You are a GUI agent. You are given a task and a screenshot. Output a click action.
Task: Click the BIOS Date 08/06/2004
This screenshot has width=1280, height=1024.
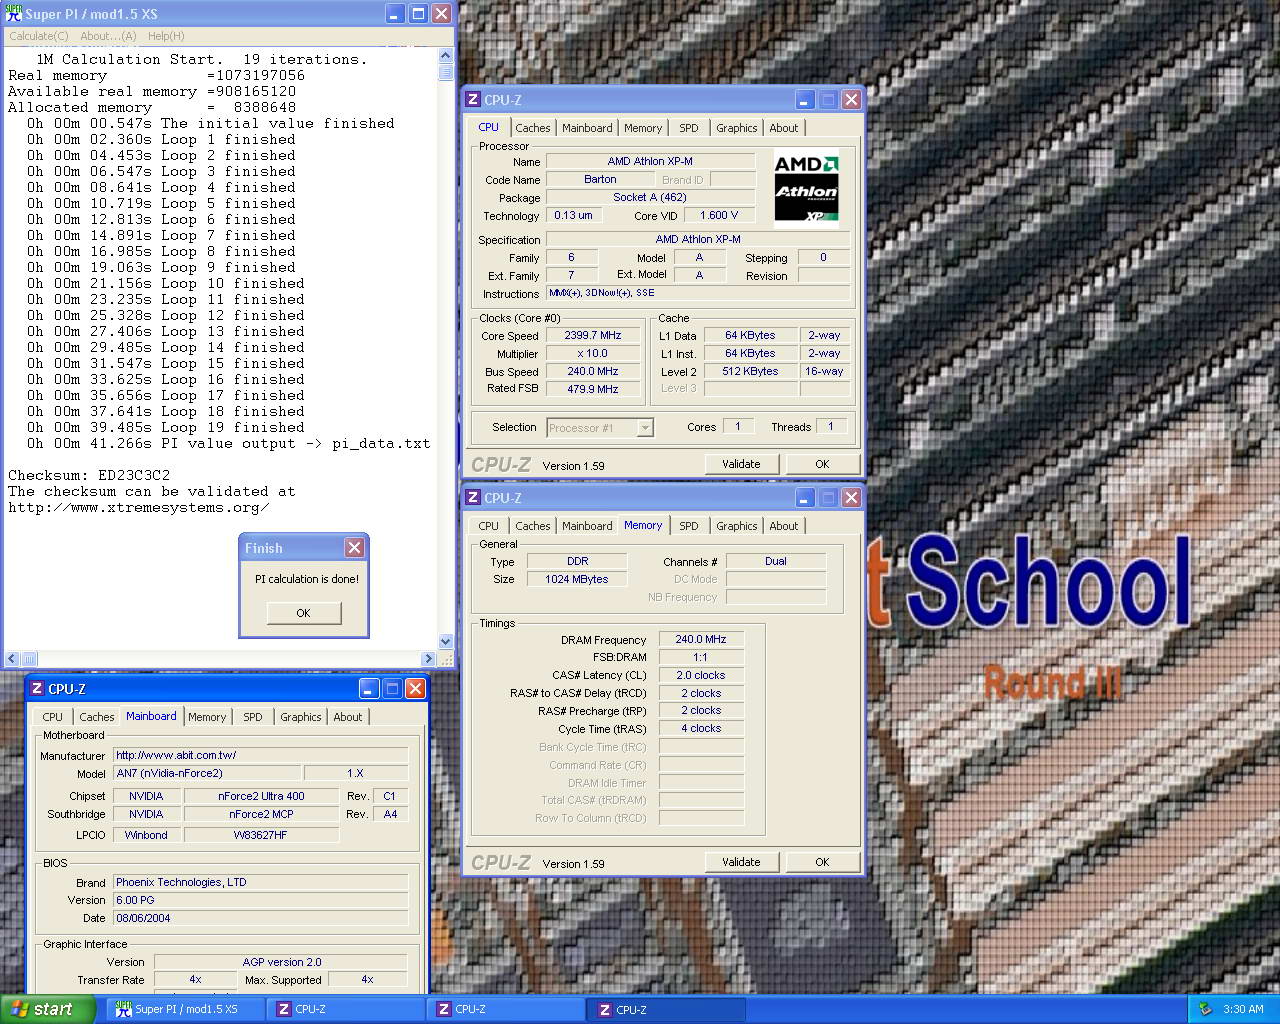point(260,918)
